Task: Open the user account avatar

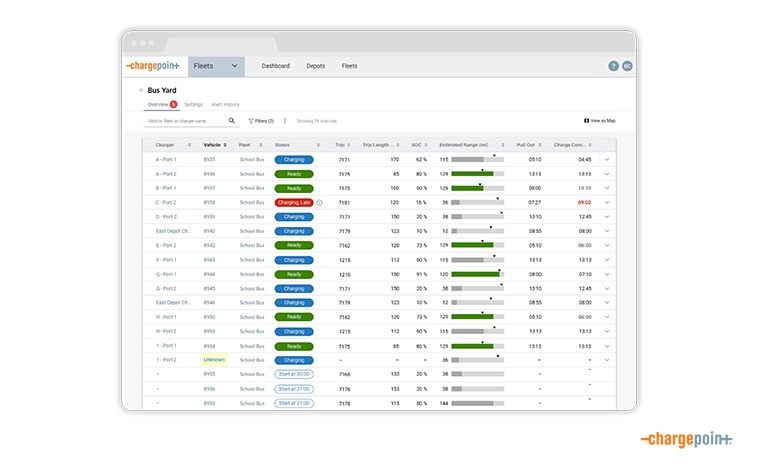Action: click(627, 66)
